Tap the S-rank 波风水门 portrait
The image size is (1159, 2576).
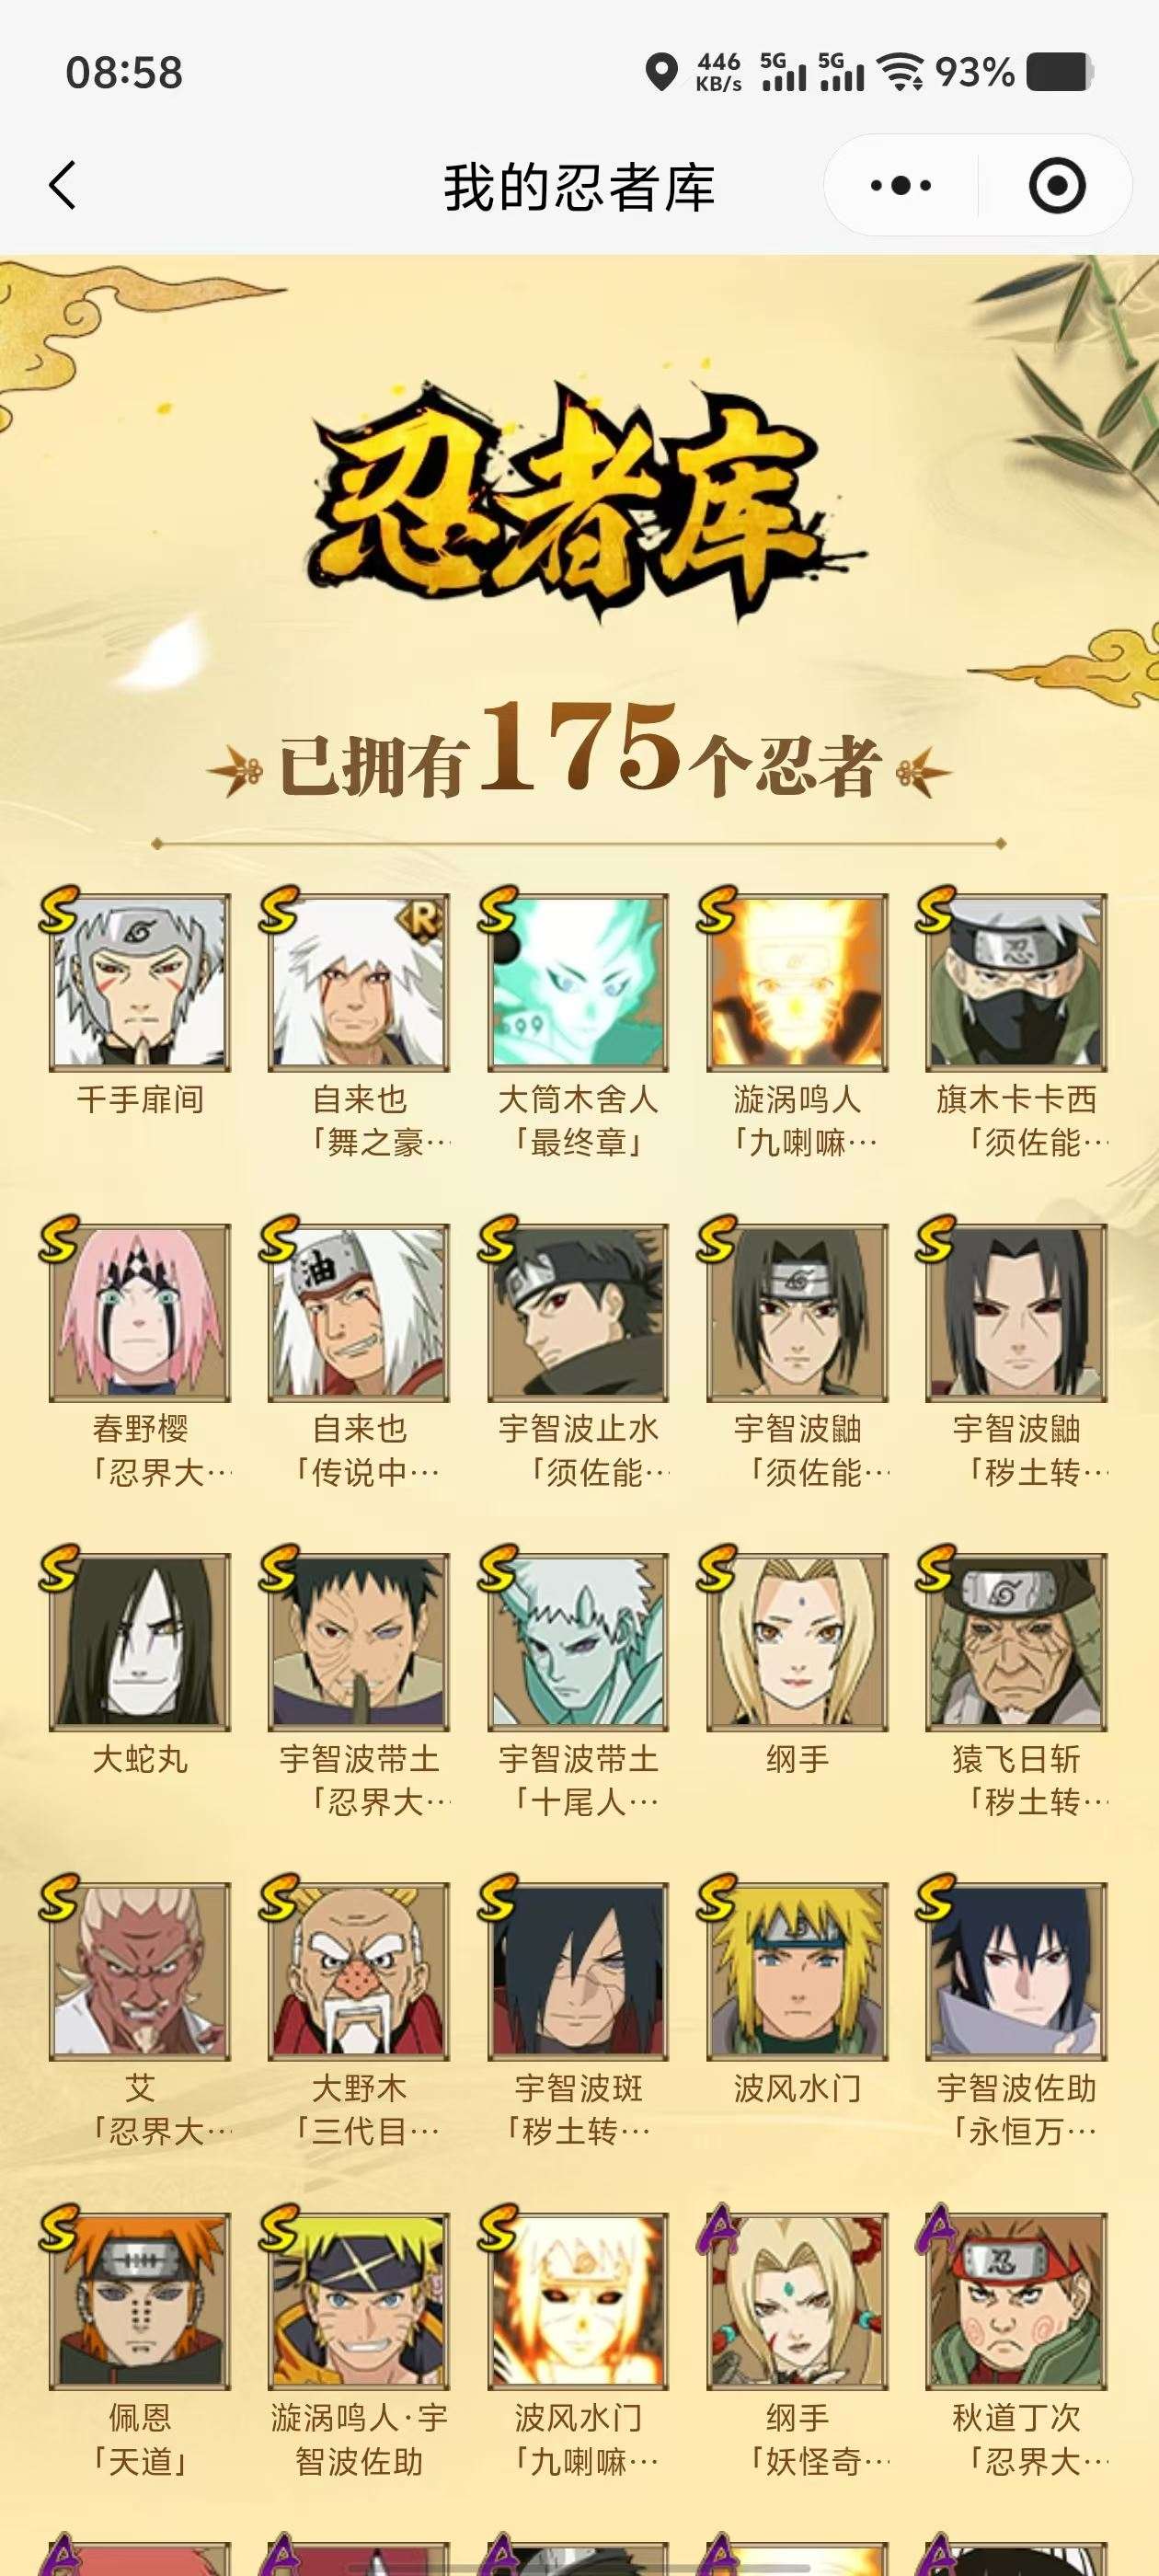point(798,1972)
